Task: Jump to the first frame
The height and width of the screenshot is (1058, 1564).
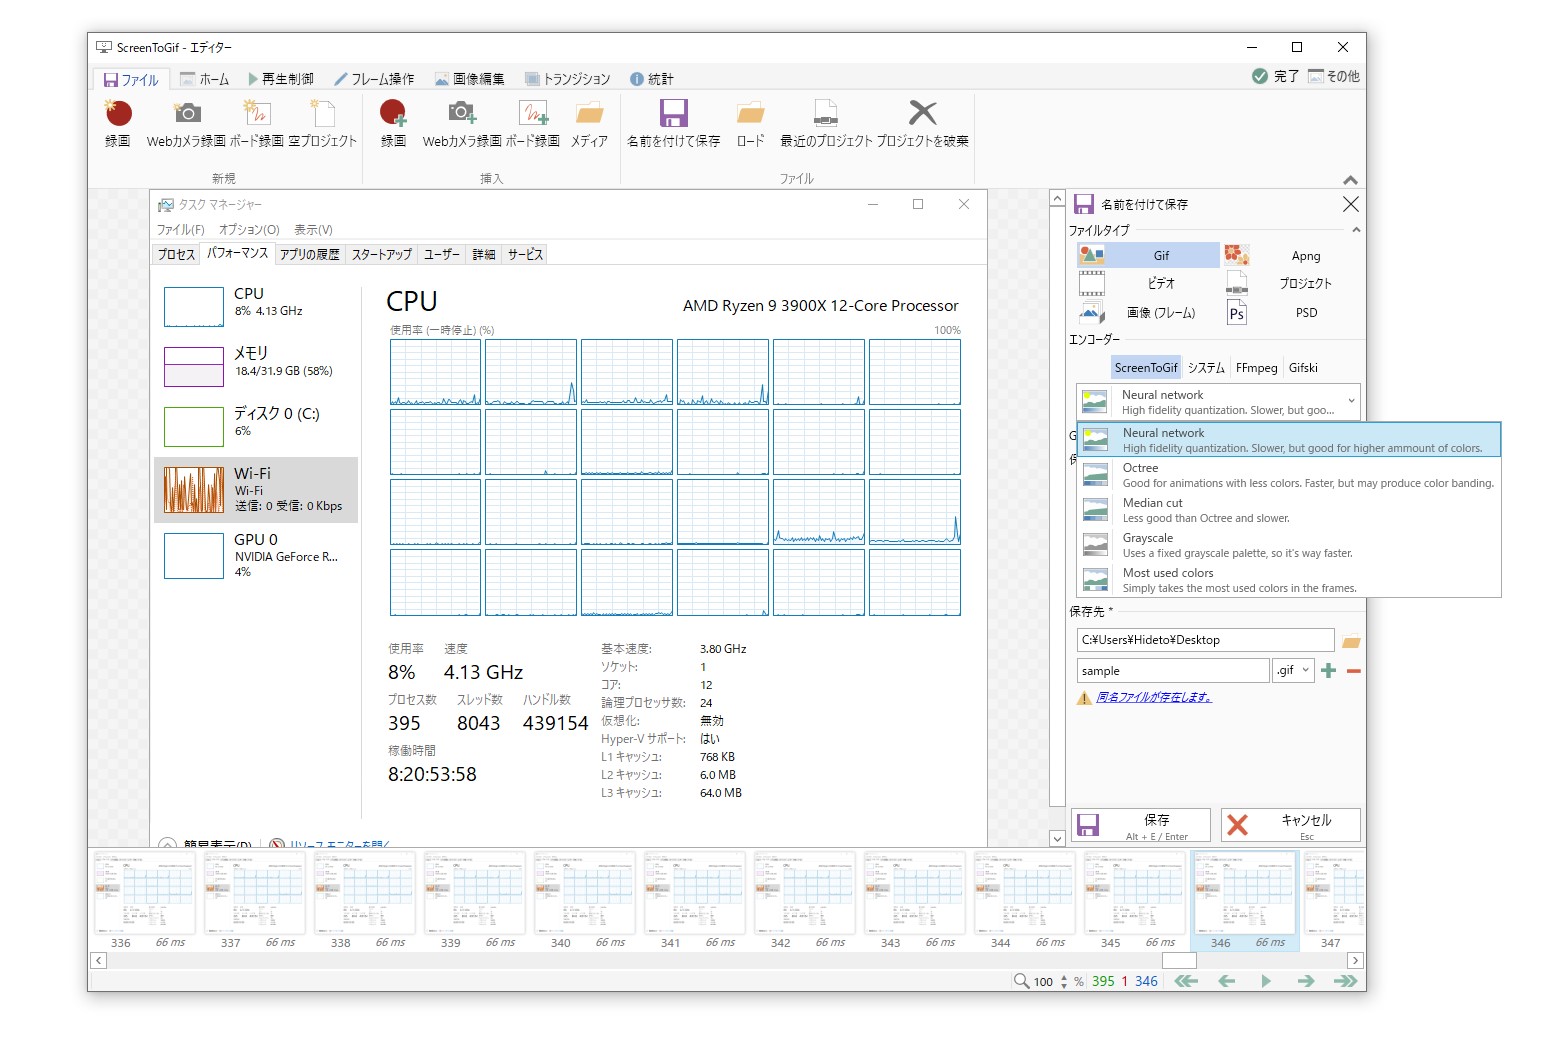Action: click(1186, 981)
